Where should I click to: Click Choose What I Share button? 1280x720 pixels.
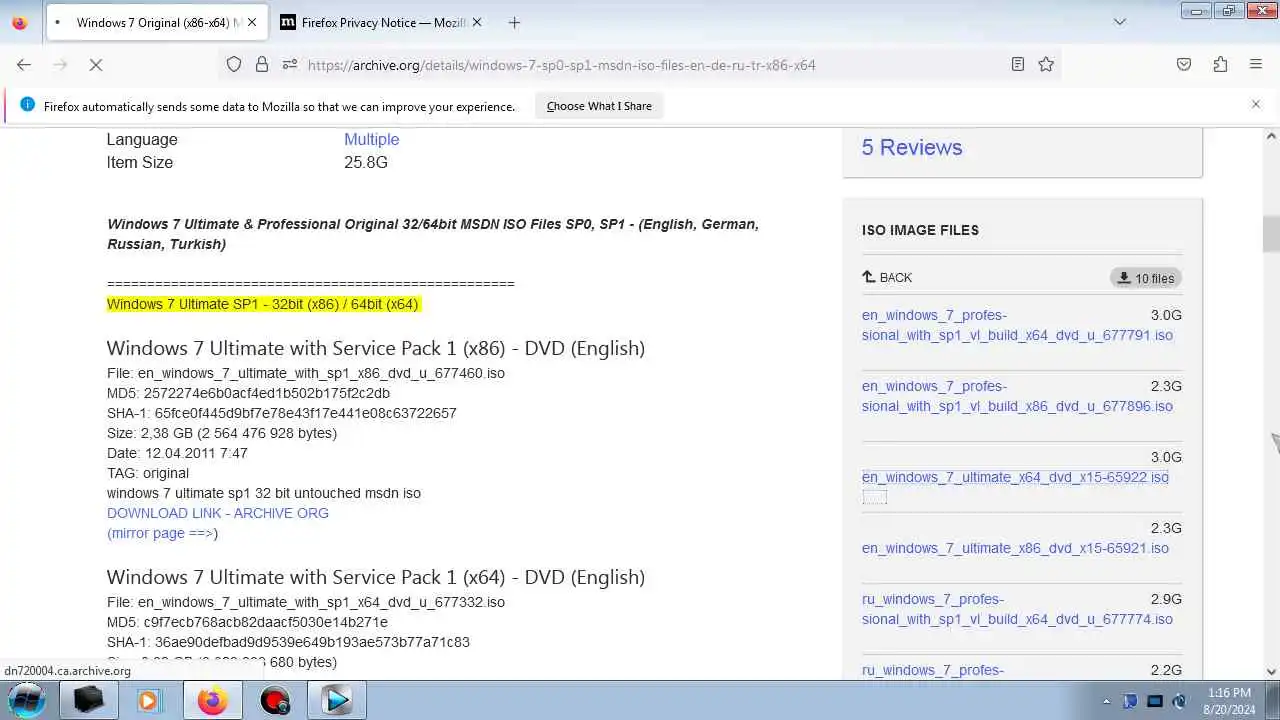click(x=599, y=106)
